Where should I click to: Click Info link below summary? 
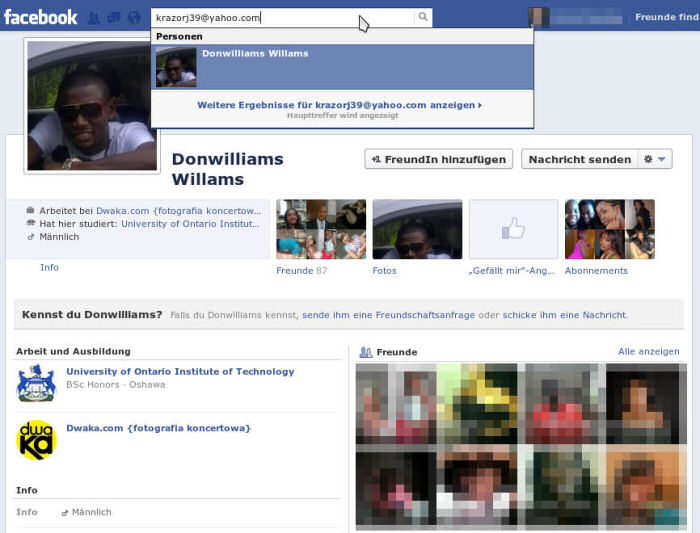[x=49, y=267]
